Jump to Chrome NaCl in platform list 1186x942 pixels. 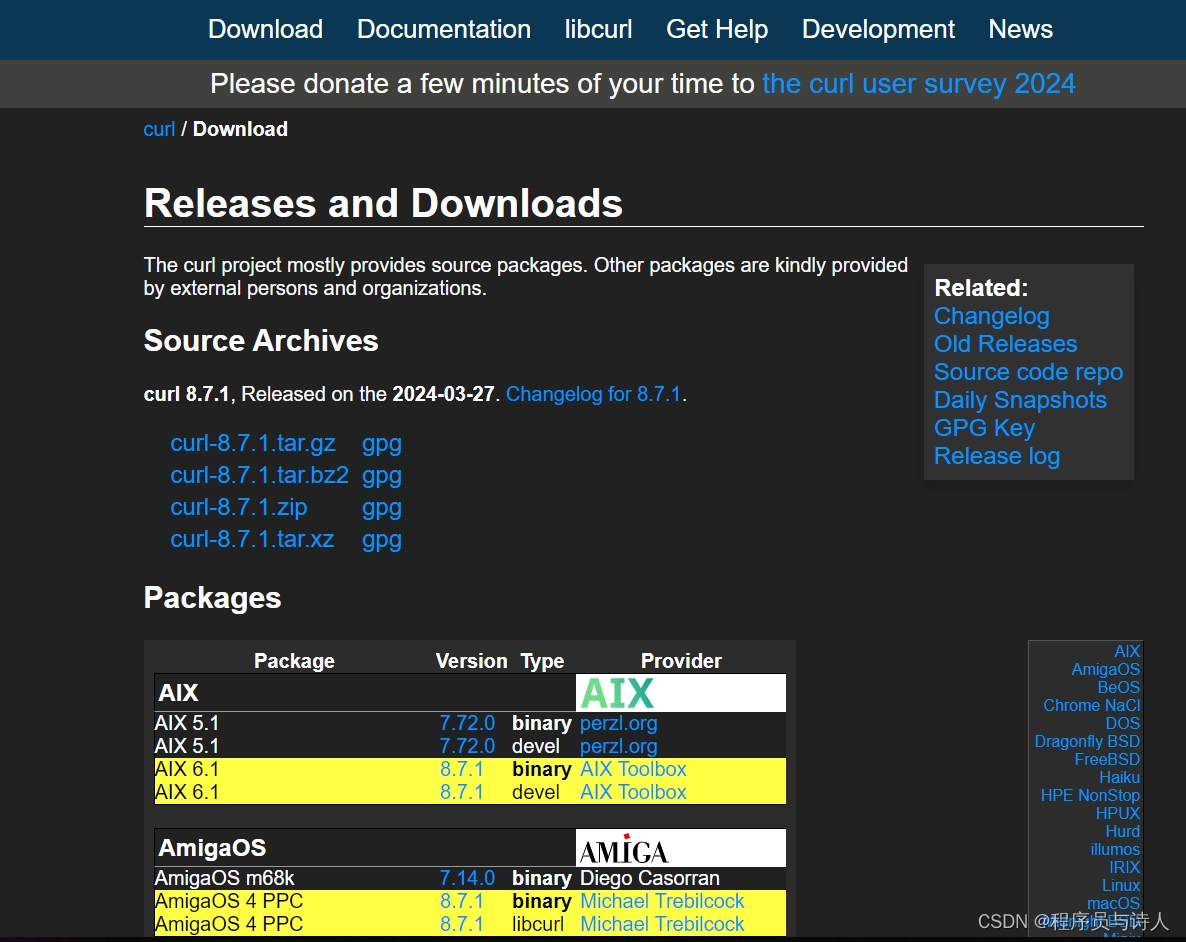click(1091, 705)
